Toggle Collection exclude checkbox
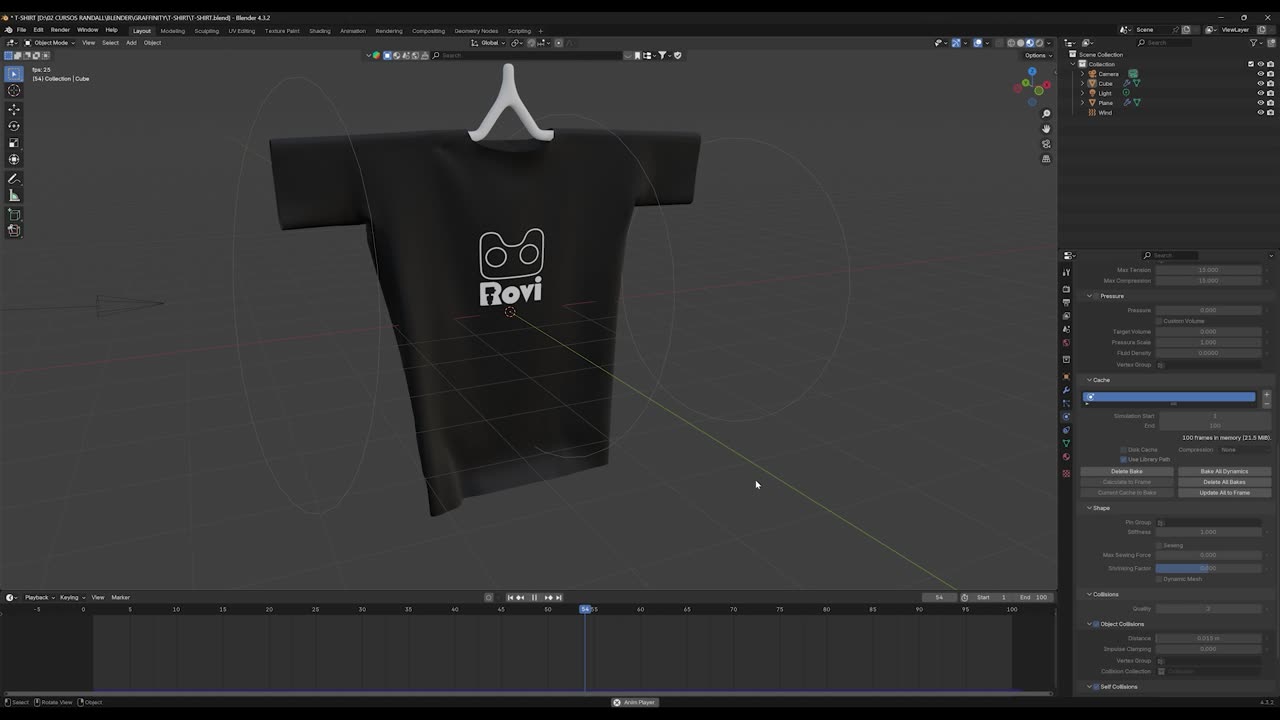 click(1250, 64)
